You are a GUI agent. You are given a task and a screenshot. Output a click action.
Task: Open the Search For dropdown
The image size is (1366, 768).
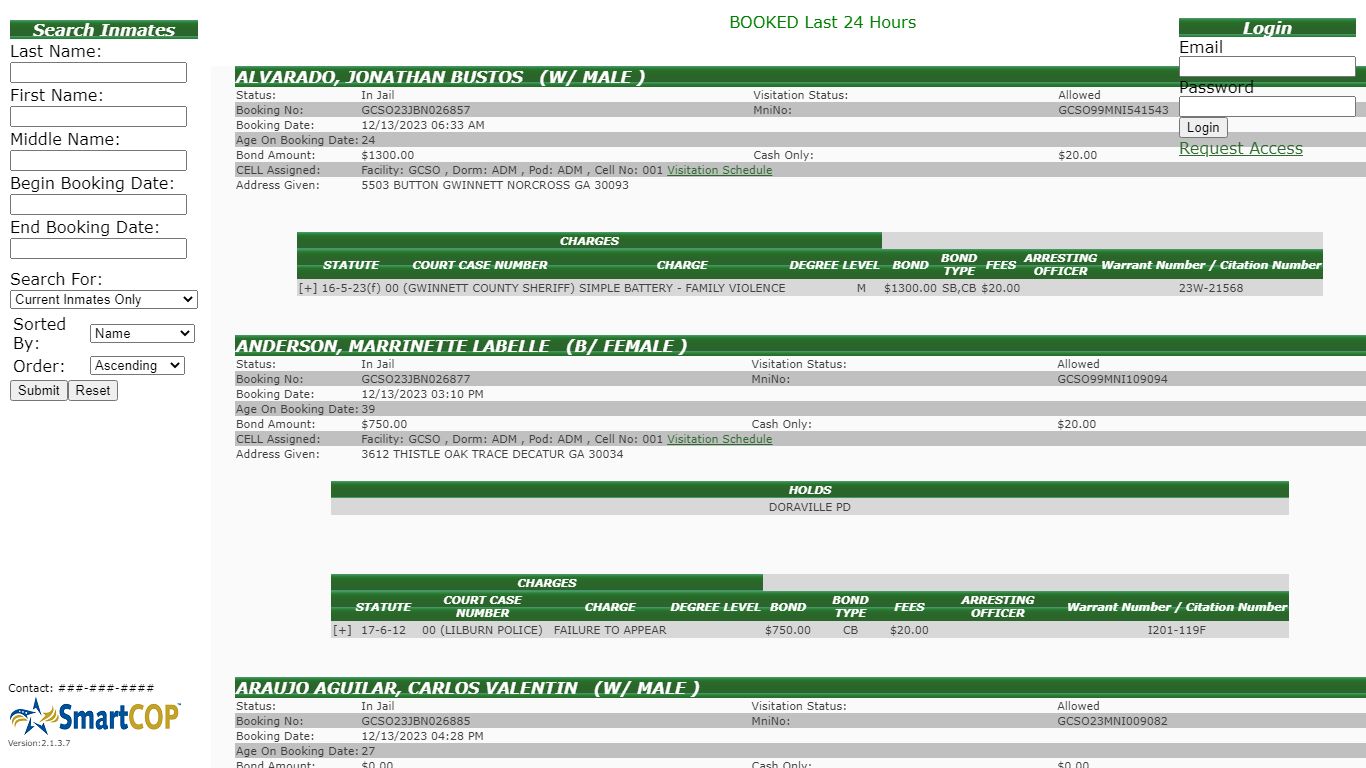(104, 299)
